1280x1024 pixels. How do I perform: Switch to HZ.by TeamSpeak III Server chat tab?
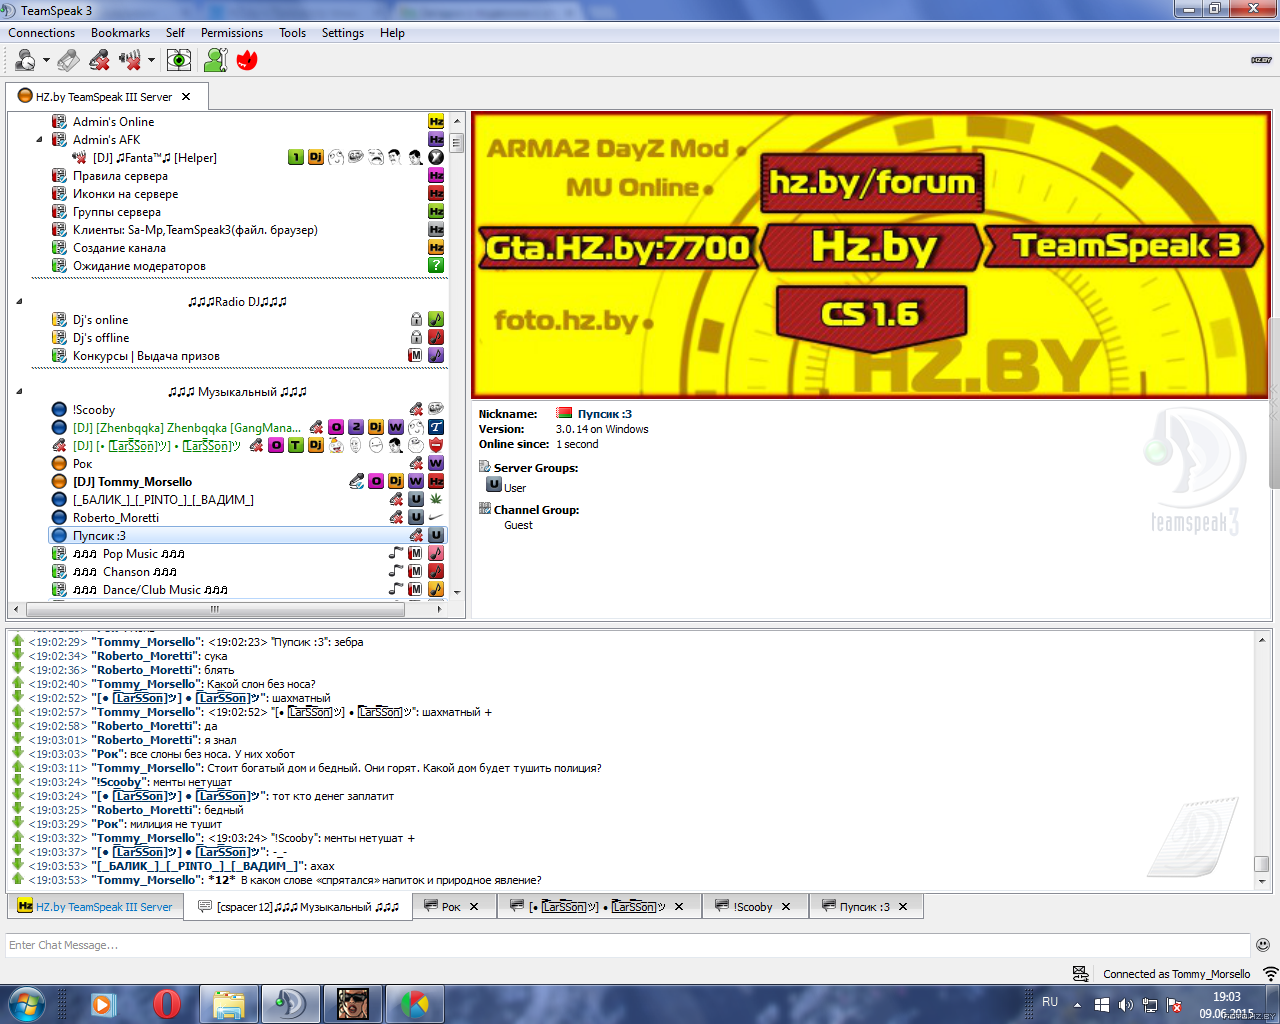point(95,907)
